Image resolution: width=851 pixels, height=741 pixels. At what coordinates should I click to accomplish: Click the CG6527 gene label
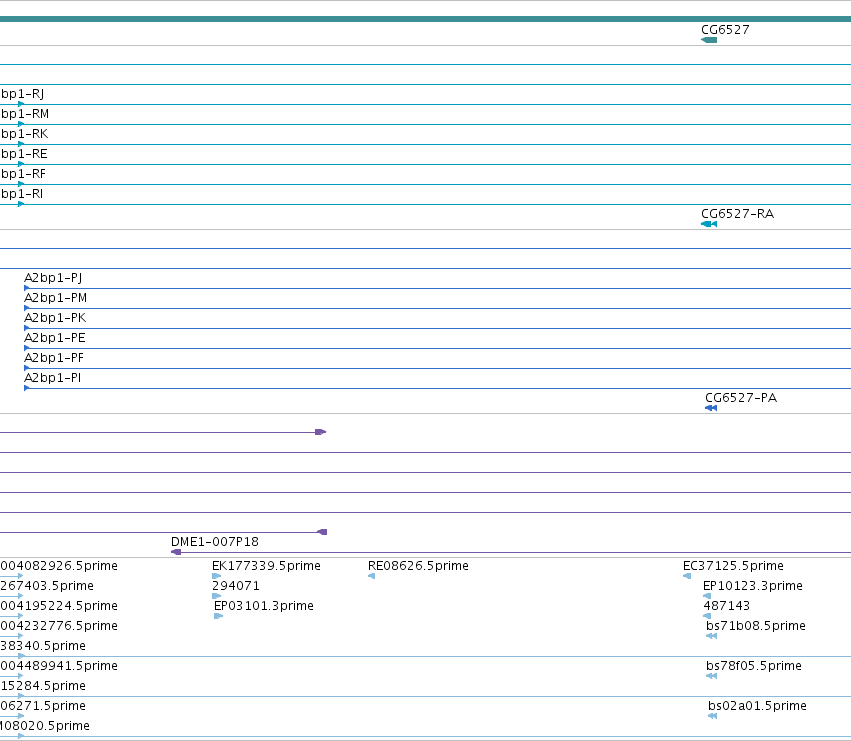725,30
